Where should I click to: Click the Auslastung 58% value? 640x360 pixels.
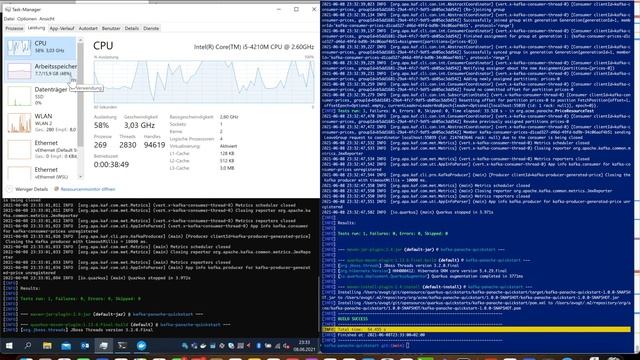point(101,125)
